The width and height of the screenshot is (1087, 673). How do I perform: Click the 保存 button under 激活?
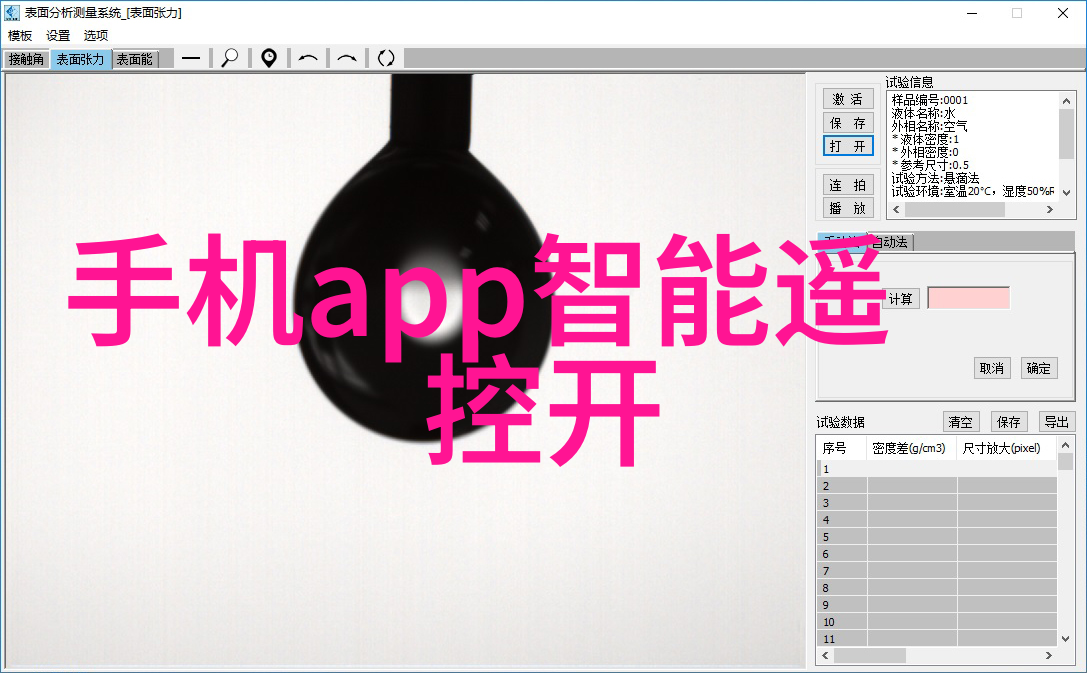pyautogui.click(x=848, y=123)
